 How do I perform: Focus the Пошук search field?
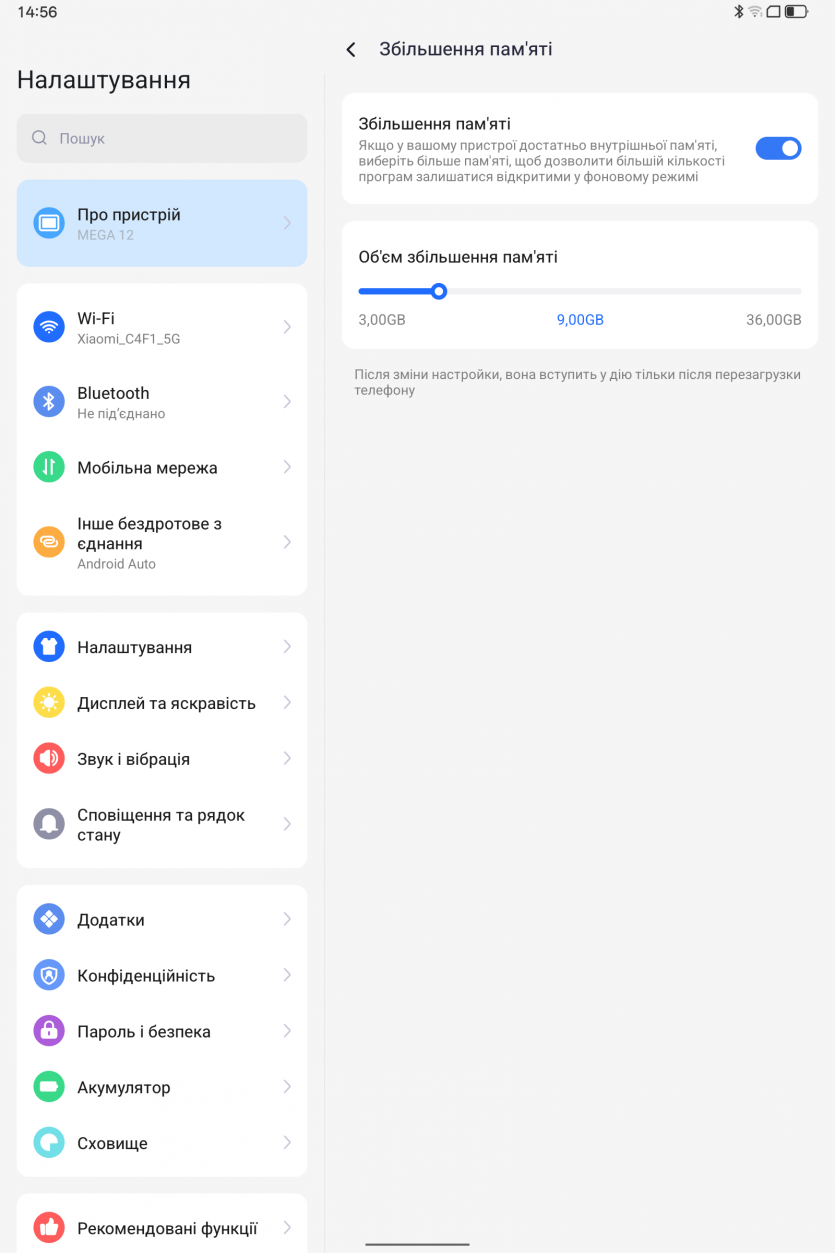(x=162, y=138)
